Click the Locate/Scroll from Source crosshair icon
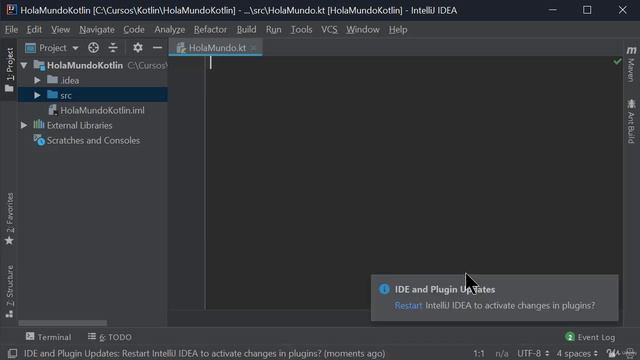 pyautogui.click(x=93, y=48)
